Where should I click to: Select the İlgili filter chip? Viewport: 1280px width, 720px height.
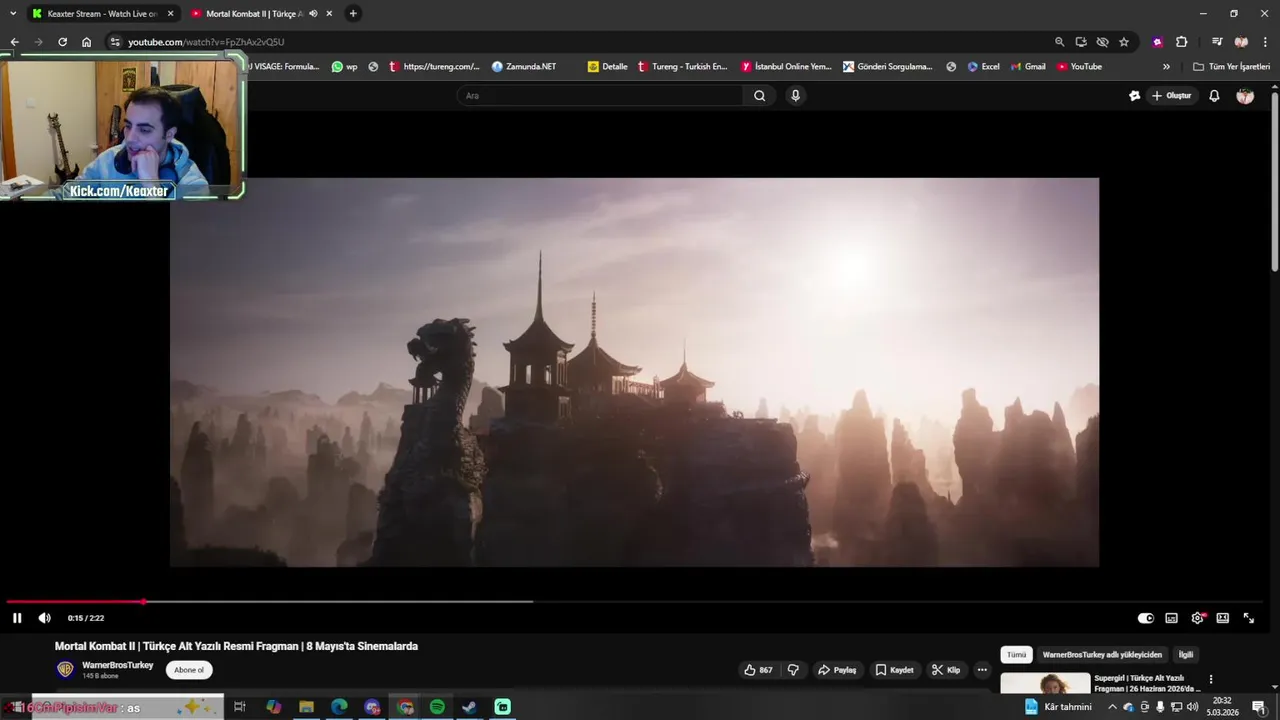(1186, 655)
